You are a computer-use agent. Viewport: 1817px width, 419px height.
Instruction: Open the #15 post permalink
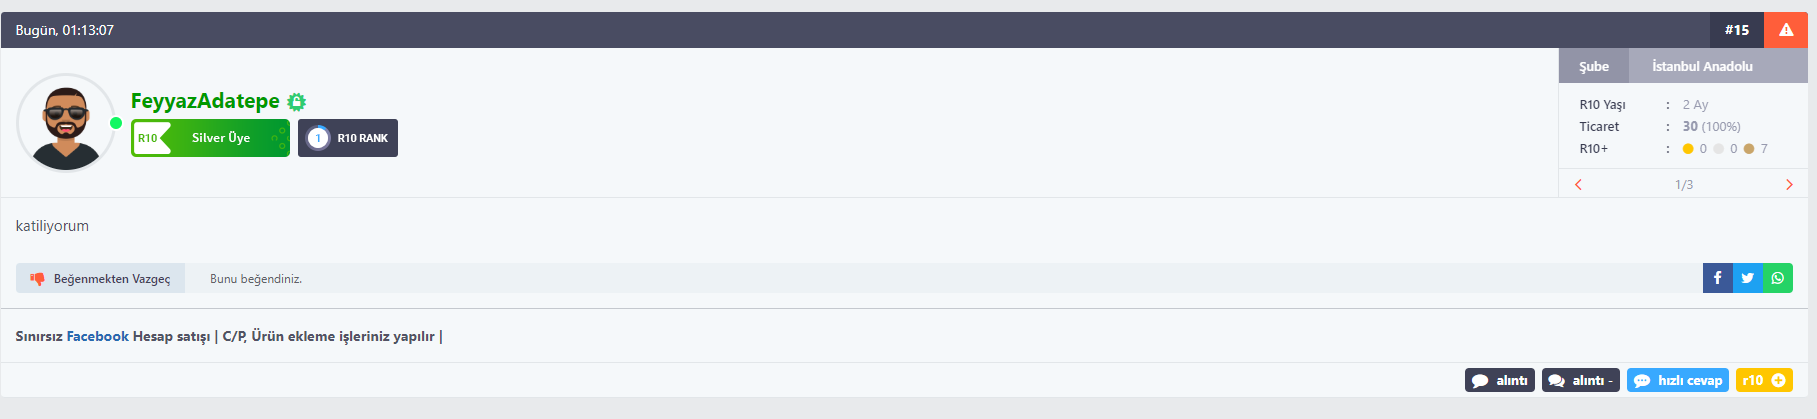click(1737, 30)
